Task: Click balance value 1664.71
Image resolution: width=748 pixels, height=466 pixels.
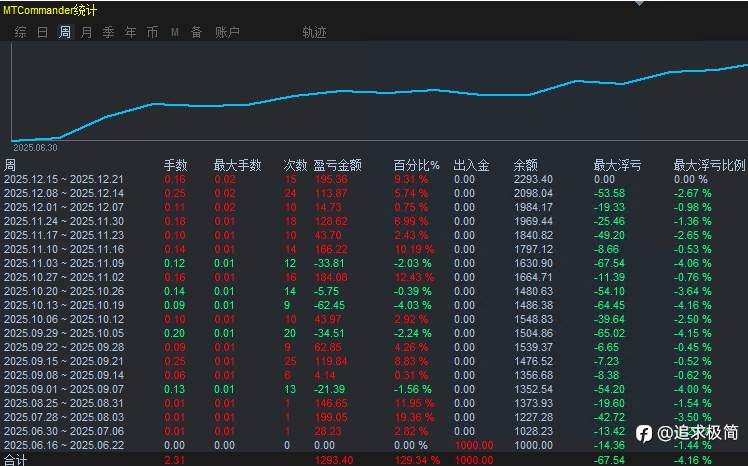Action: 533,277
